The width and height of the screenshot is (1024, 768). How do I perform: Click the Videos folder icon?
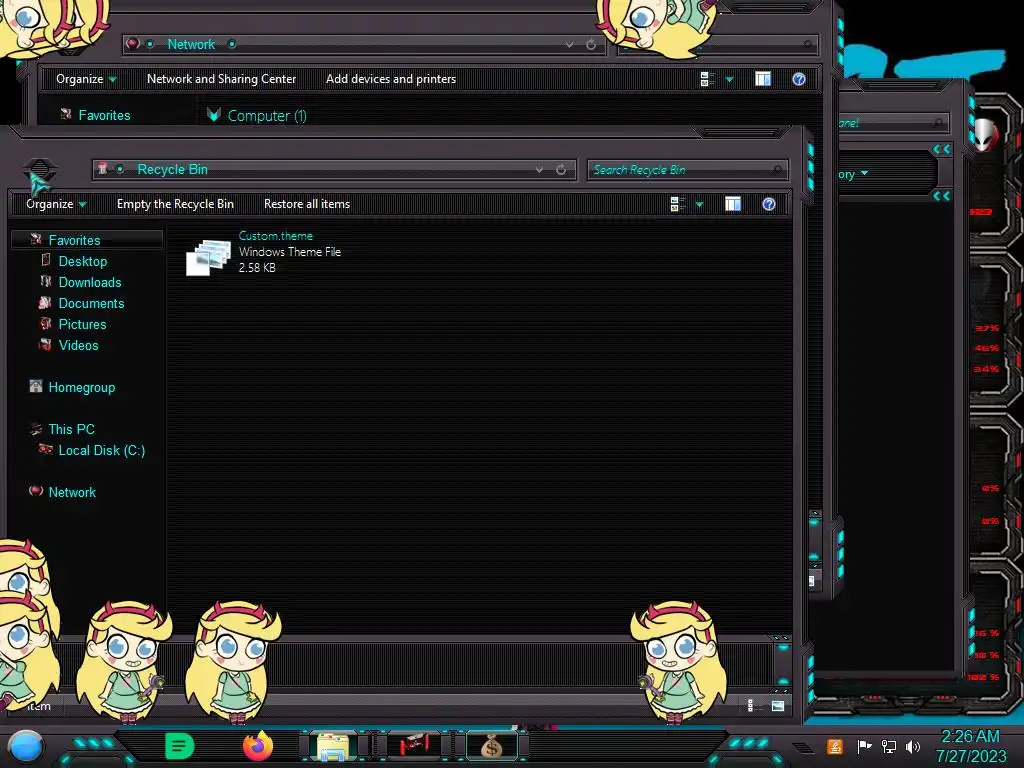46,344
